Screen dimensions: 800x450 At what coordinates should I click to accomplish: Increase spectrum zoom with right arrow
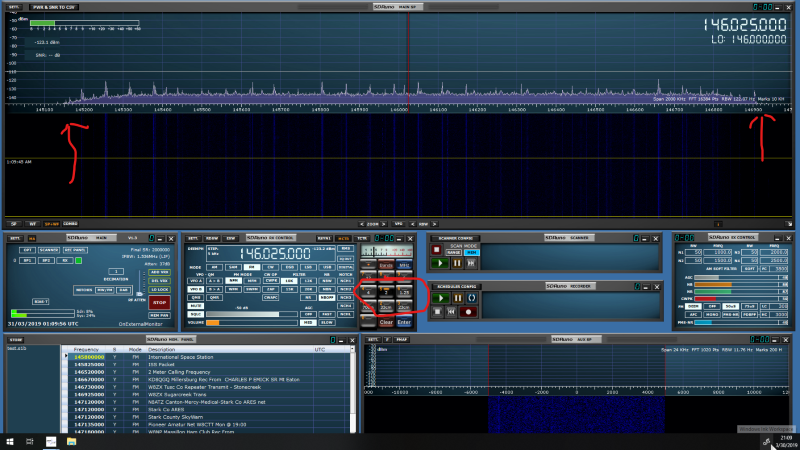[384, 224]
